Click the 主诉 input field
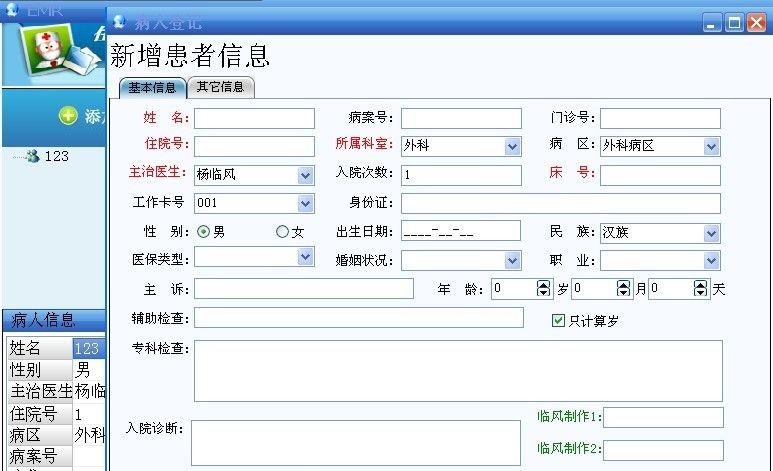773x471 pixels. [304, 289]
